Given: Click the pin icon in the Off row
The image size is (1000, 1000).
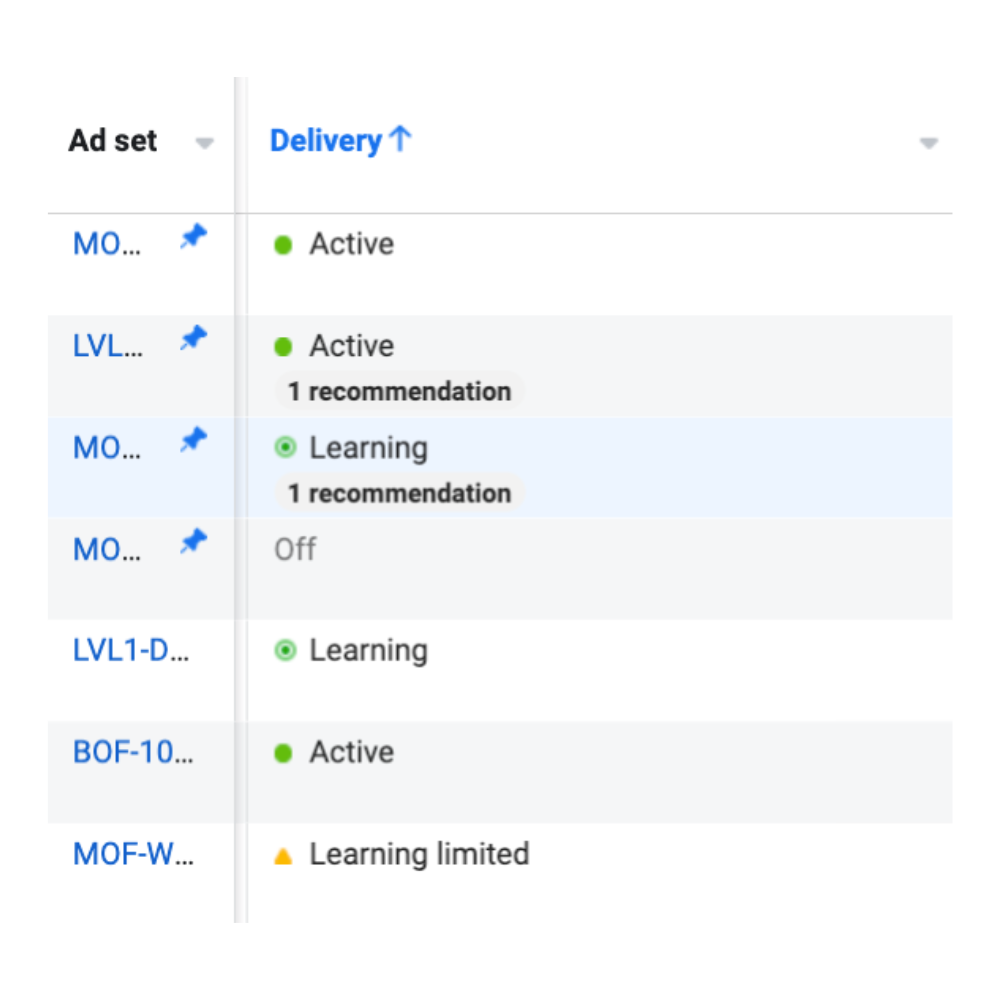Looking at the screenshot, I should tap(193, 541).
